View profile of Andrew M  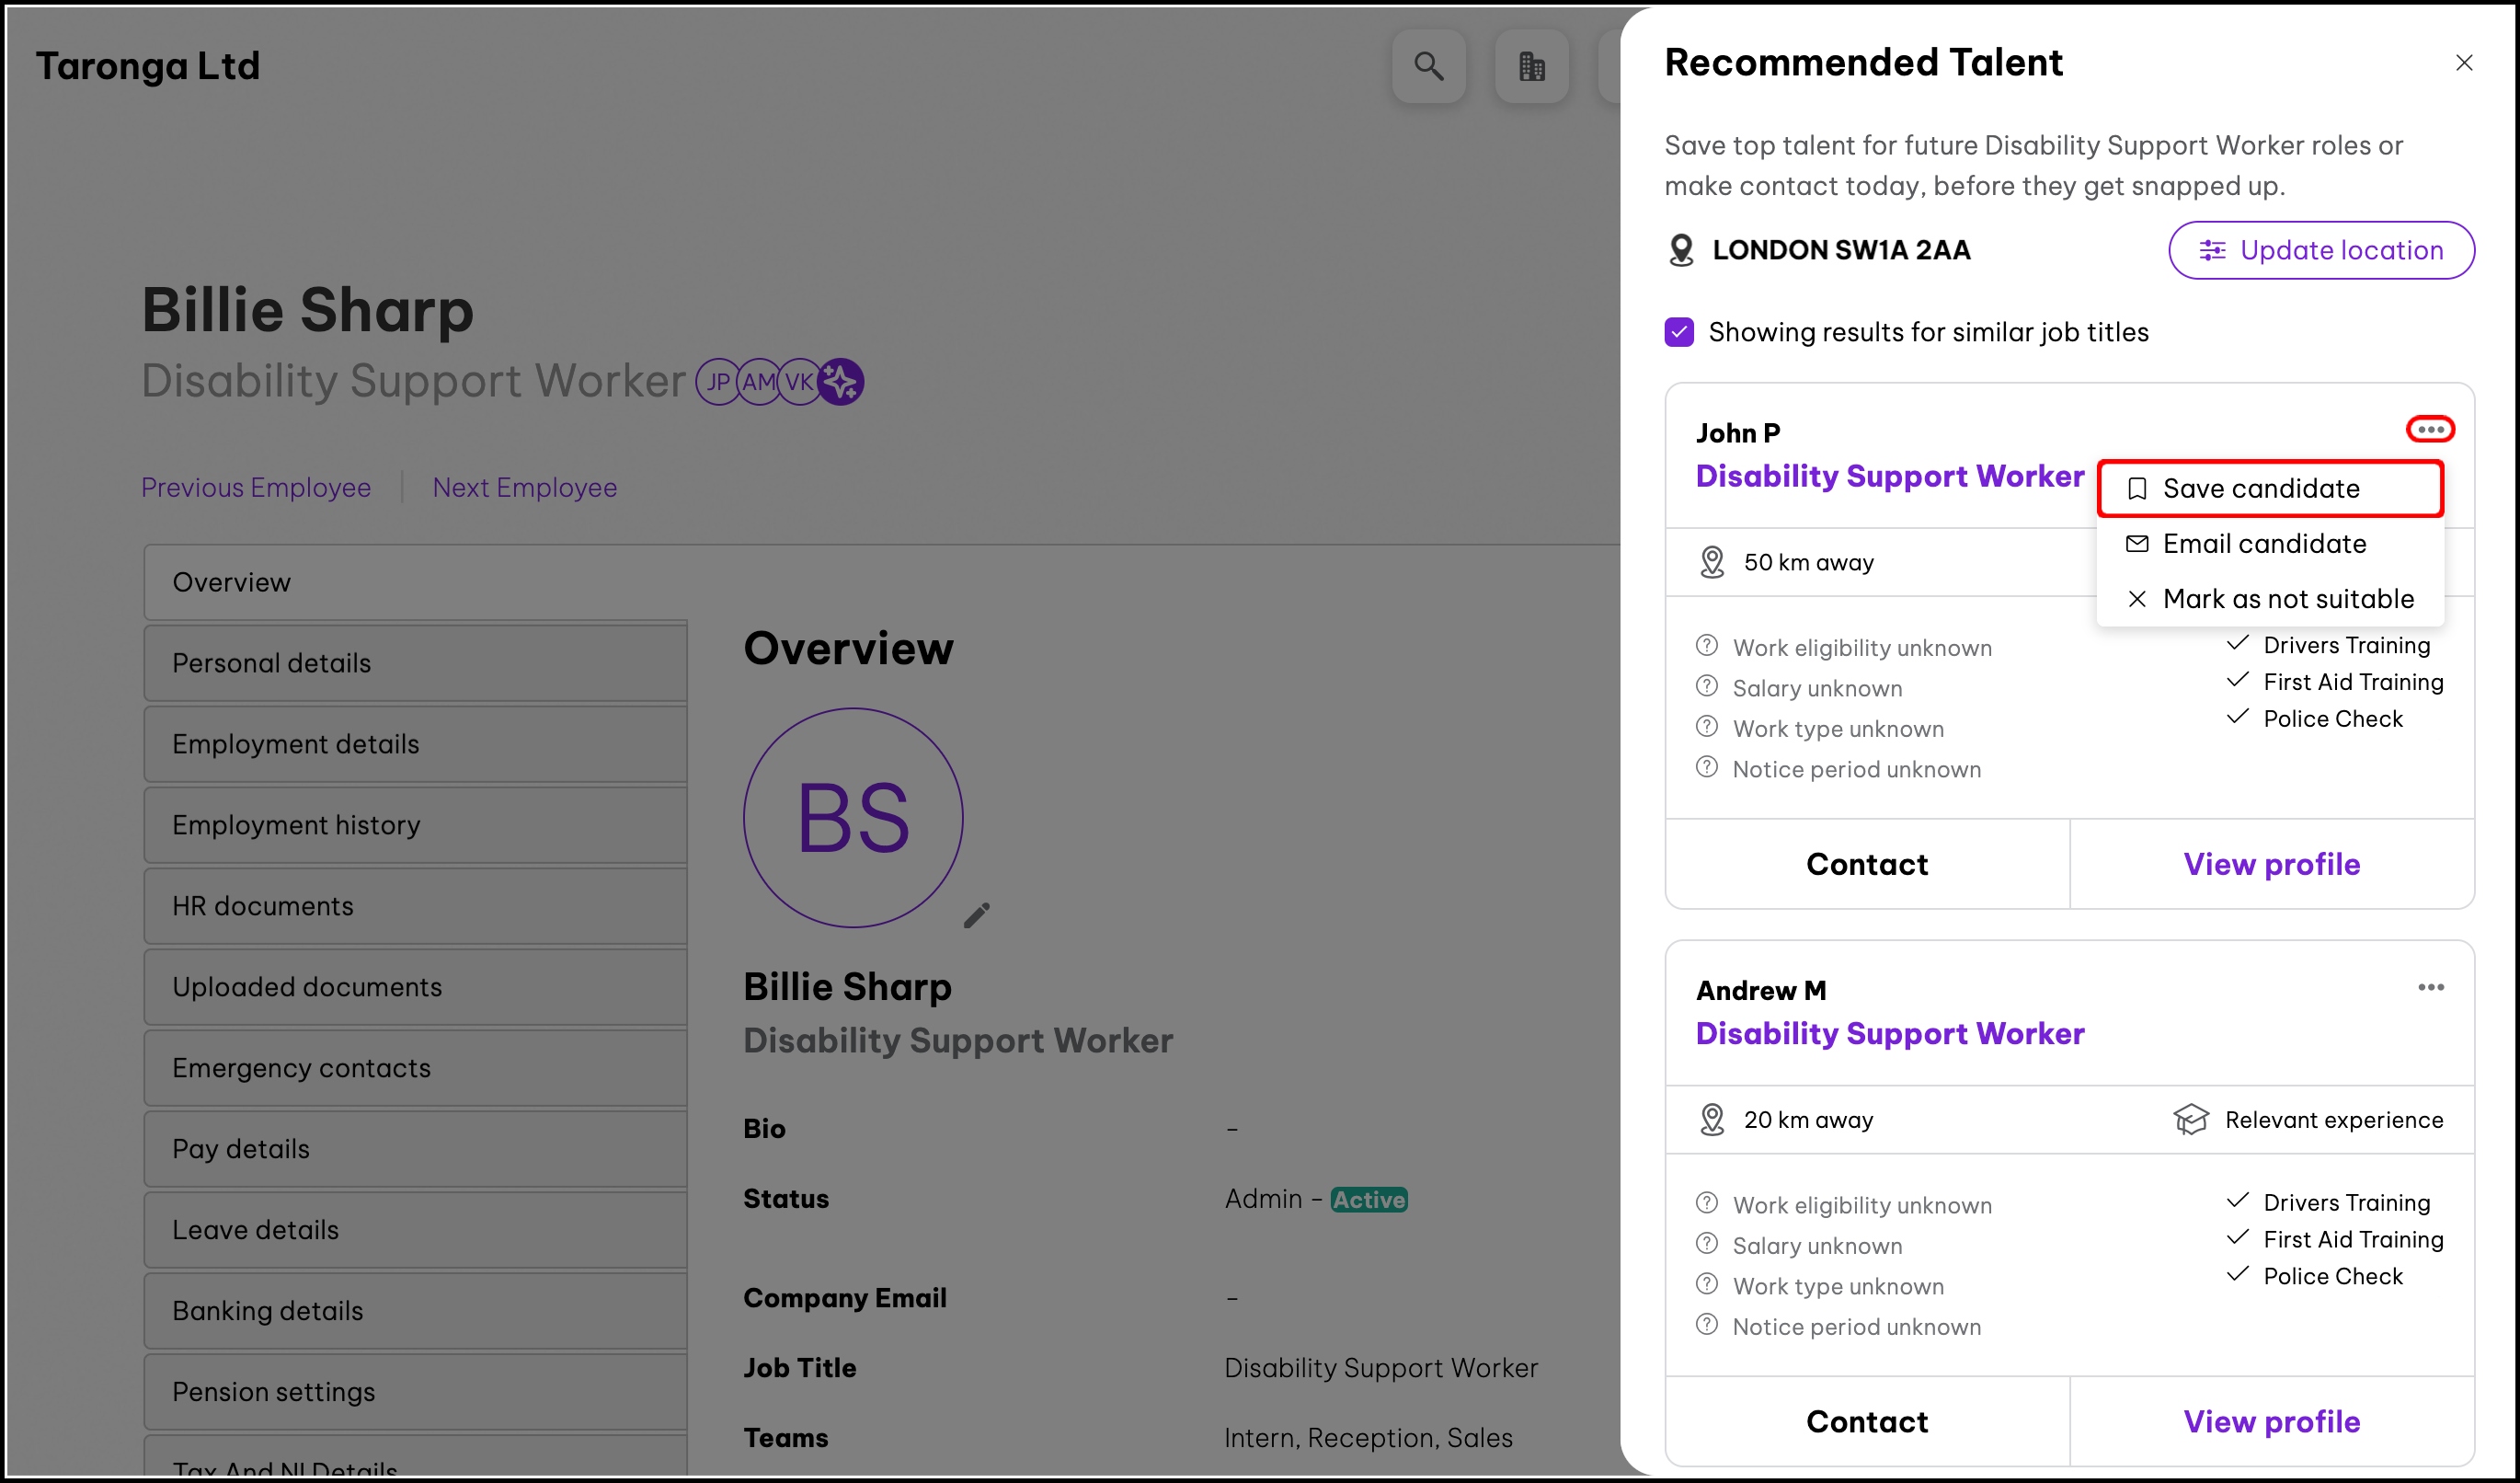point(2271,1421)
